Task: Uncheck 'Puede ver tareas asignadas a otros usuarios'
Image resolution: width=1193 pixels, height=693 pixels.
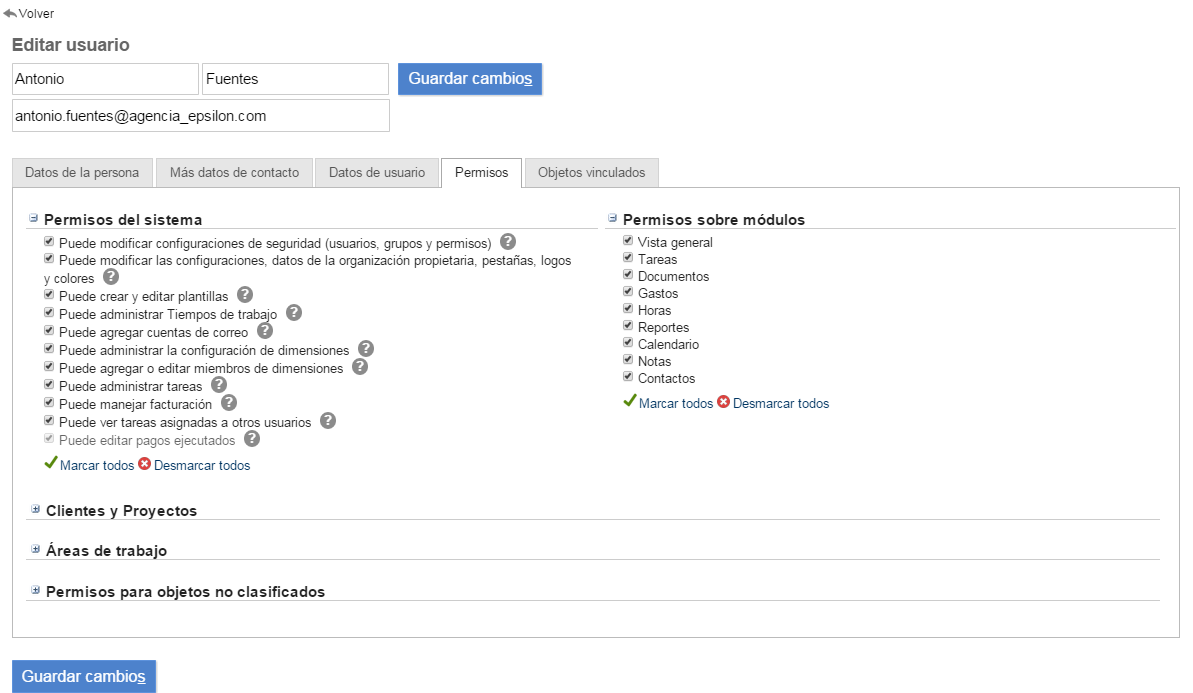Action: 49,422
